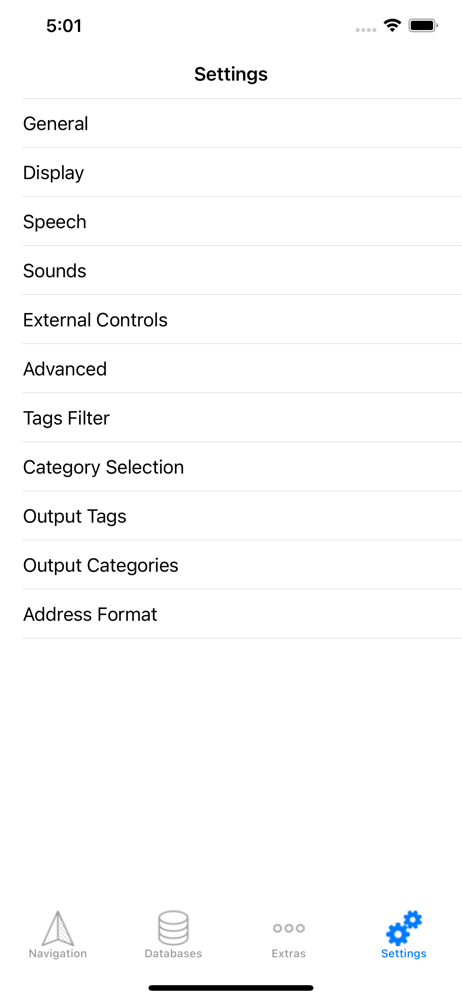
Task: Go to Output Categories
Action: click(242, 565)
